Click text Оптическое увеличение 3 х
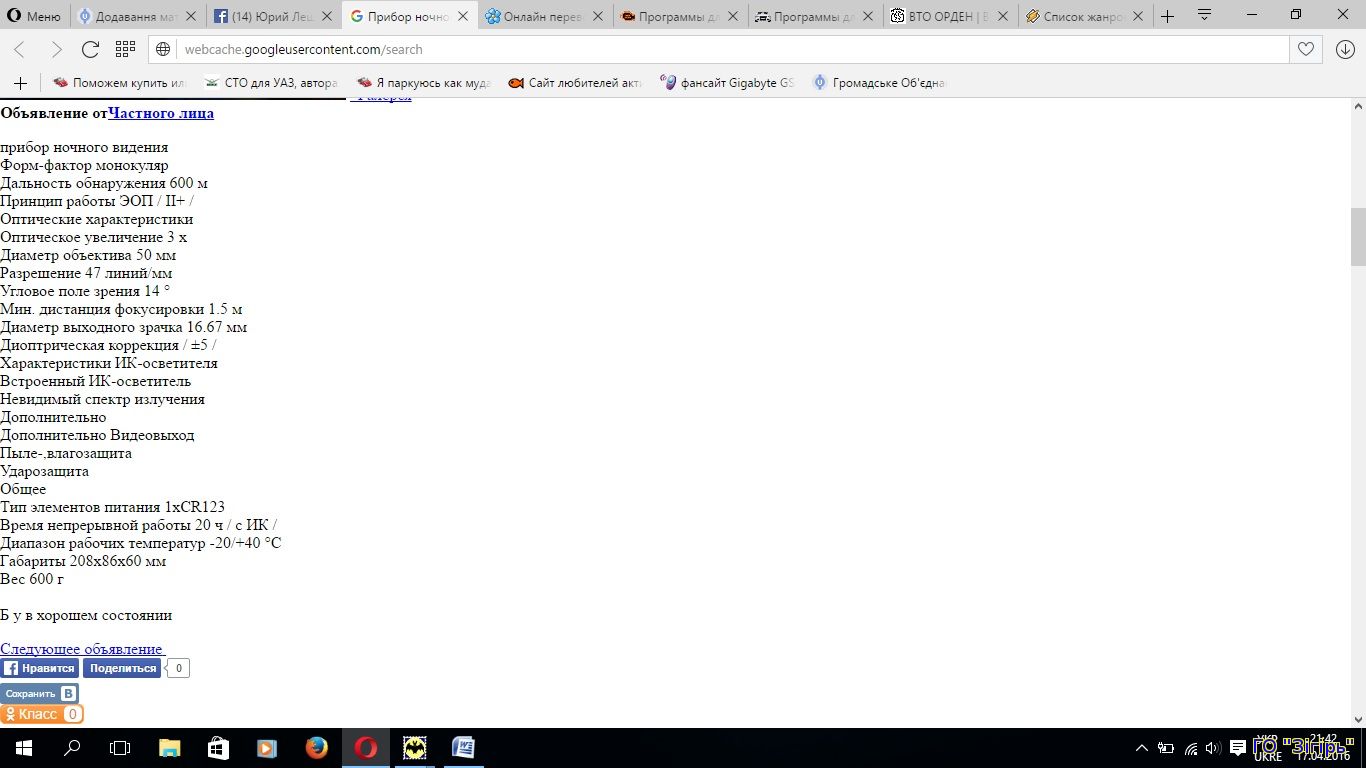 tap(94, 237)
